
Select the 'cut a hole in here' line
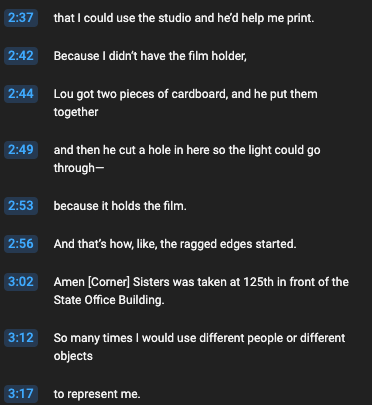pyautogui.click(x=187, y=159)
